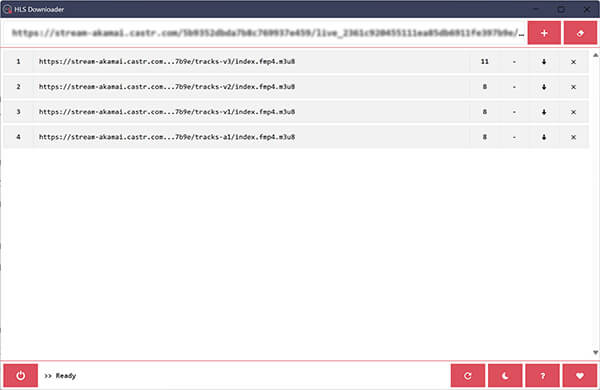
Task: Download the tracks-a1 stream
Action: coord(544,137)
